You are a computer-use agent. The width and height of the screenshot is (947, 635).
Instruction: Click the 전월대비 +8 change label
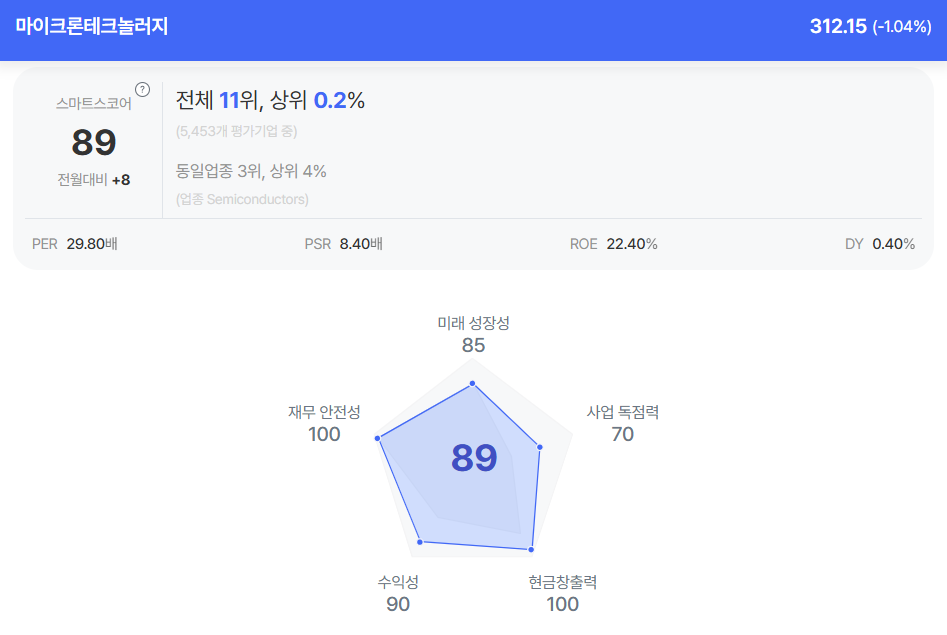coord(94,180)
